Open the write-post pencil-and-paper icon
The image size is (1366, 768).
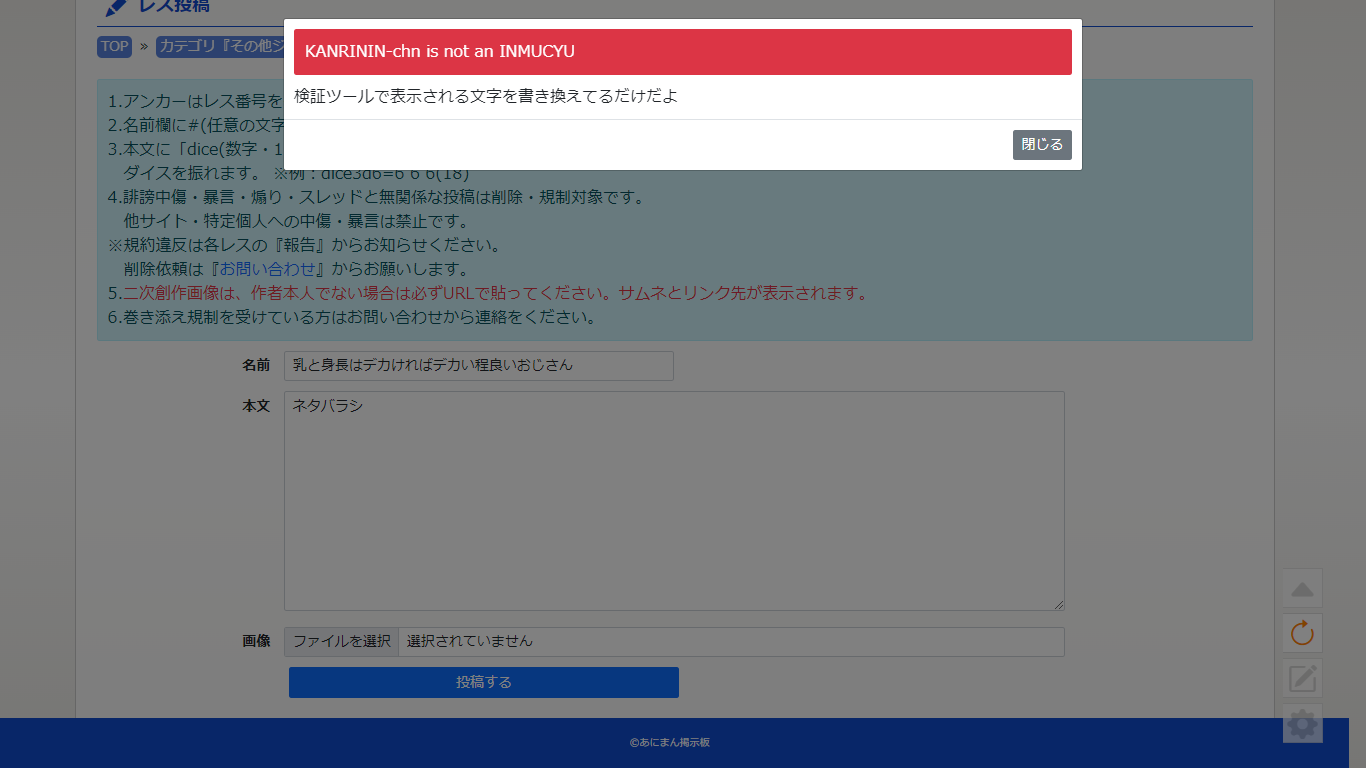click(1302, 679)
